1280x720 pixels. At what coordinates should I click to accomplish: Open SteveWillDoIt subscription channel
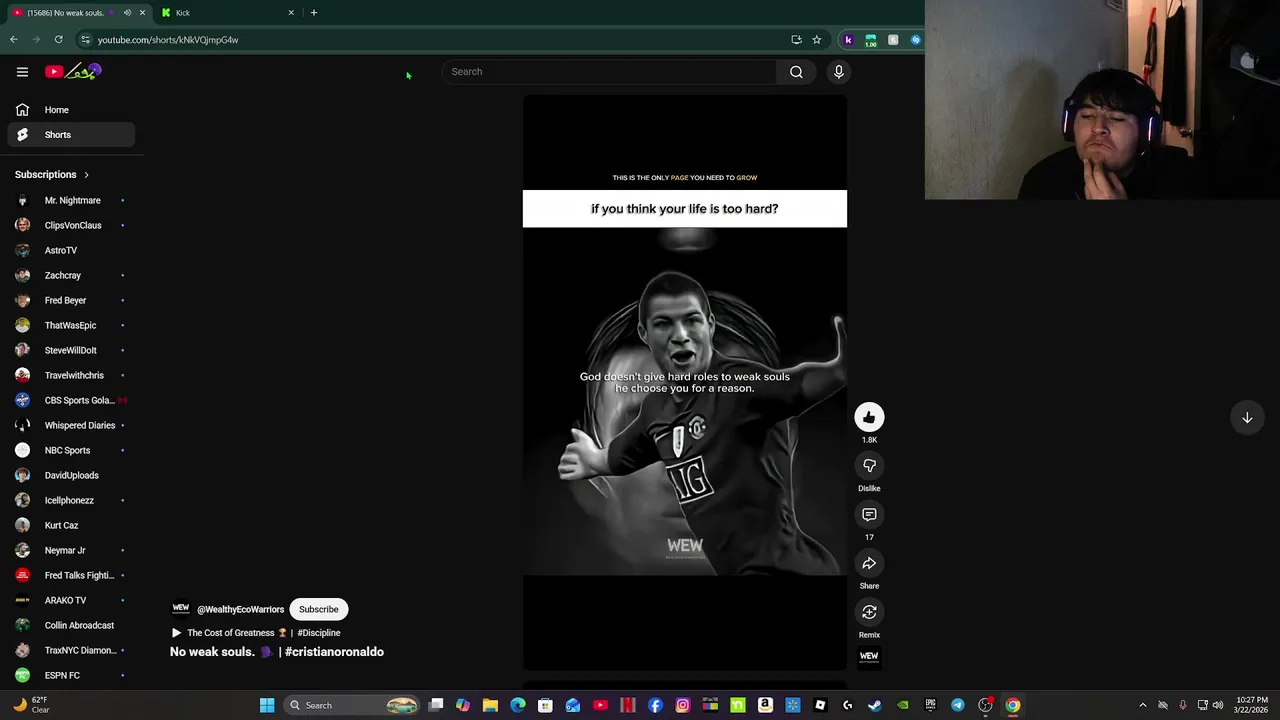71,350
